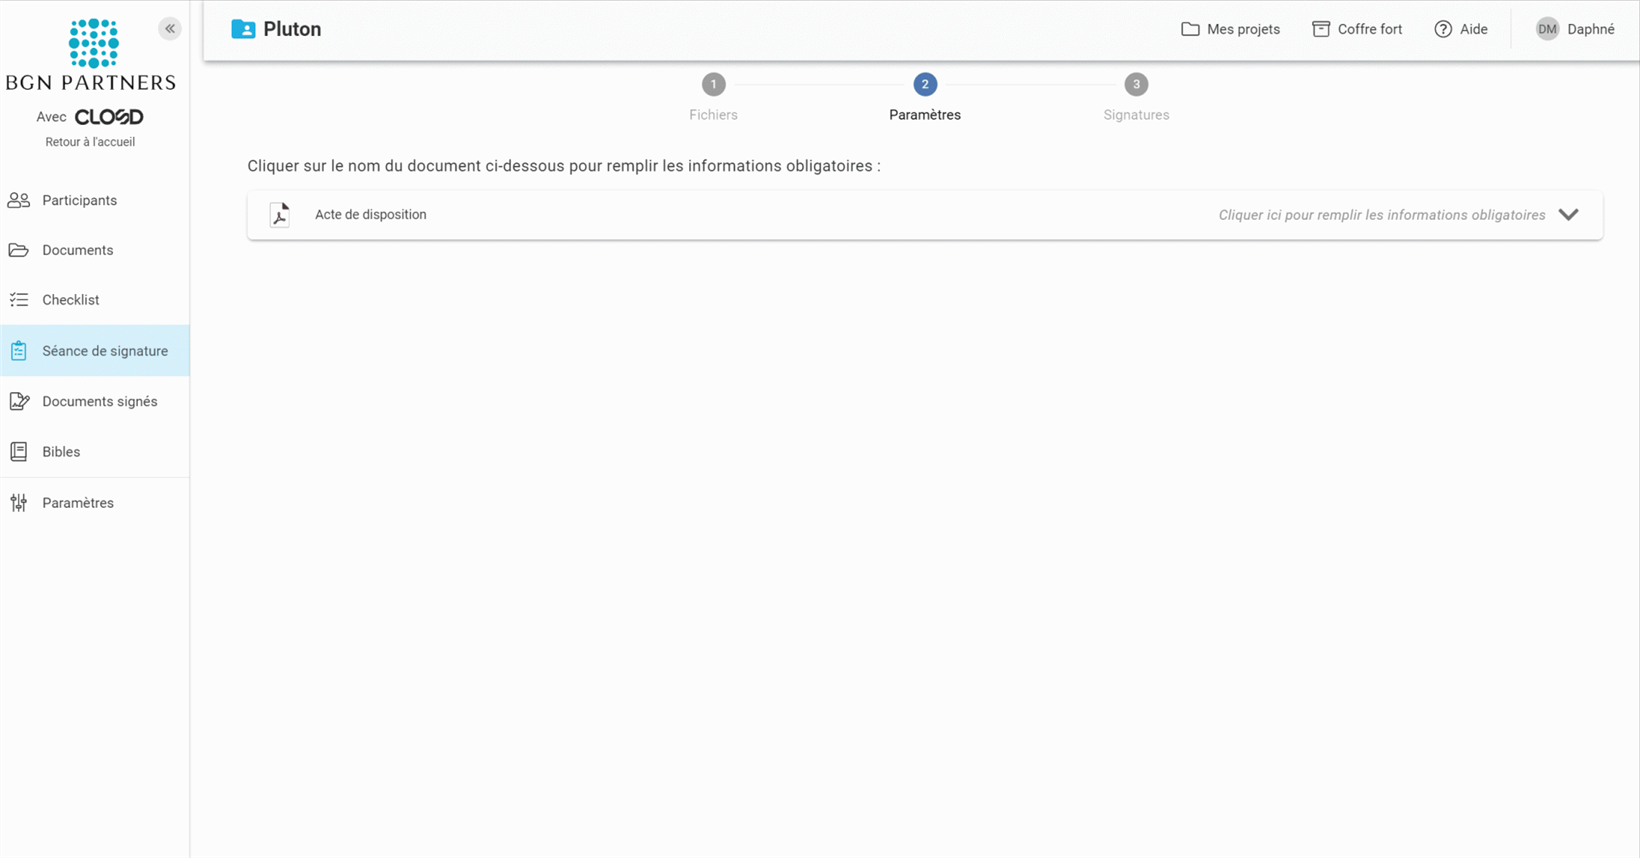This screenshot has height=858, width=1640.
Task: Go to step 3 circle Signatures
Action: pos(1136,84)
